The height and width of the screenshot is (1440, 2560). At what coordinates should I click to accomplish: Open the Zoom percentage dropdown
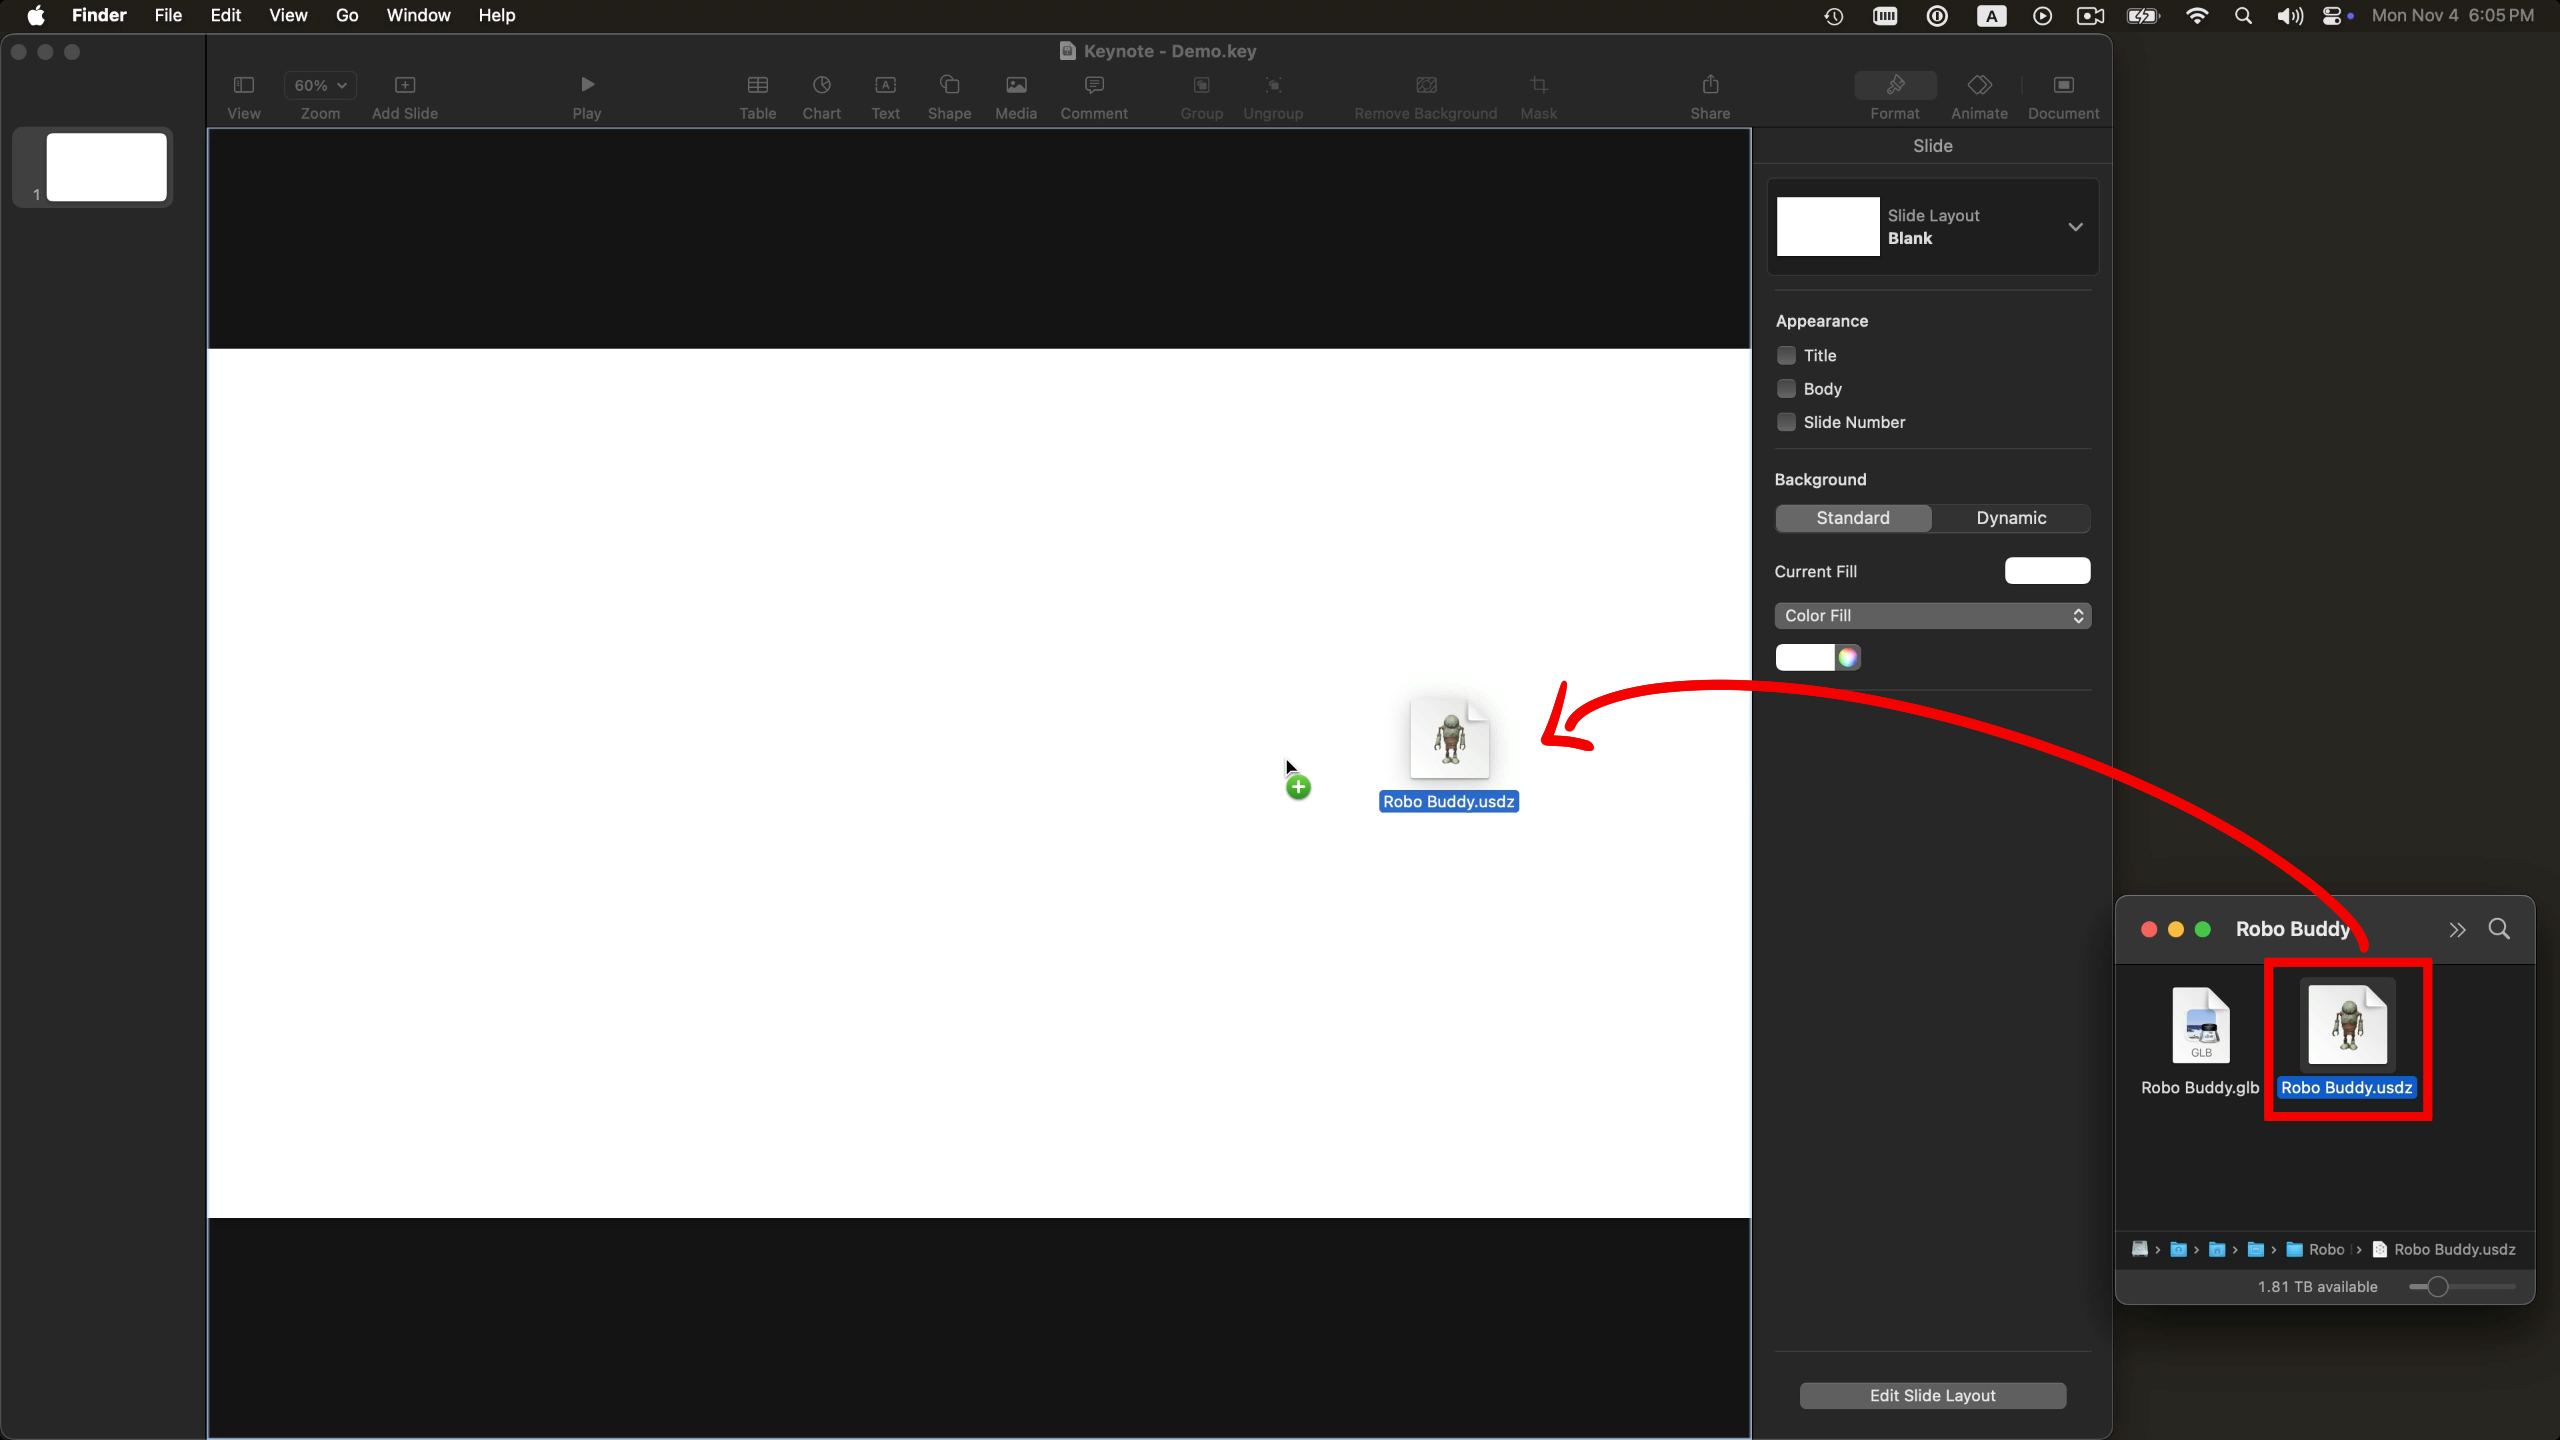[319, 85]
